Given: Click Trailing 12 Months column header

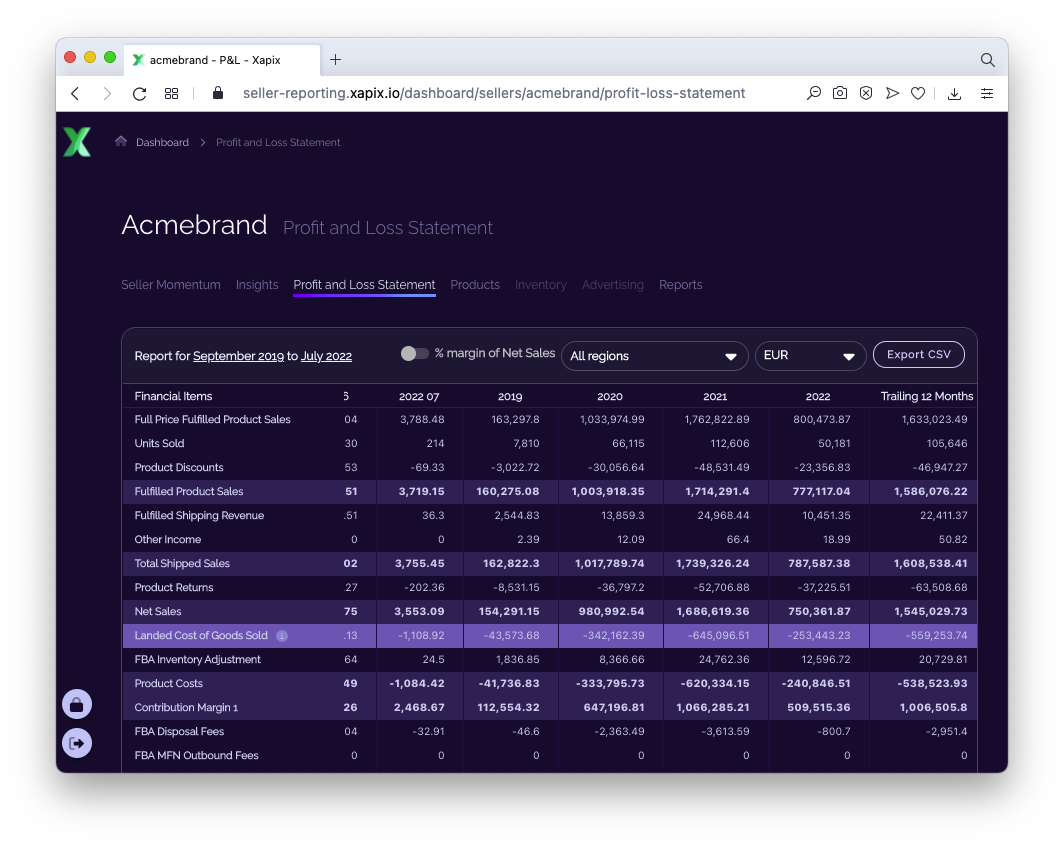Looking at the screenshot, I should coord(926,396).
